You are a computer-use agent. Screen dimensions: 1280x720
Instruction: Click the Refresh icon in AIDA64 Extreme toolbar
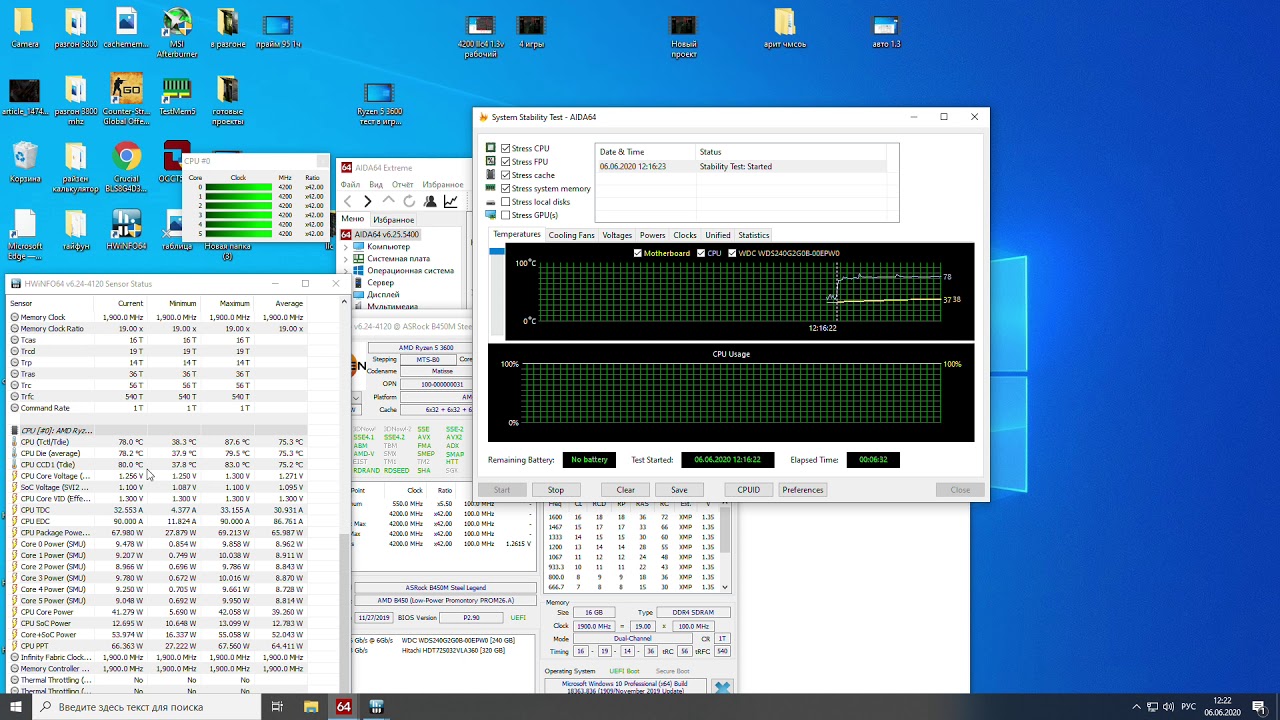coord(409,202)
